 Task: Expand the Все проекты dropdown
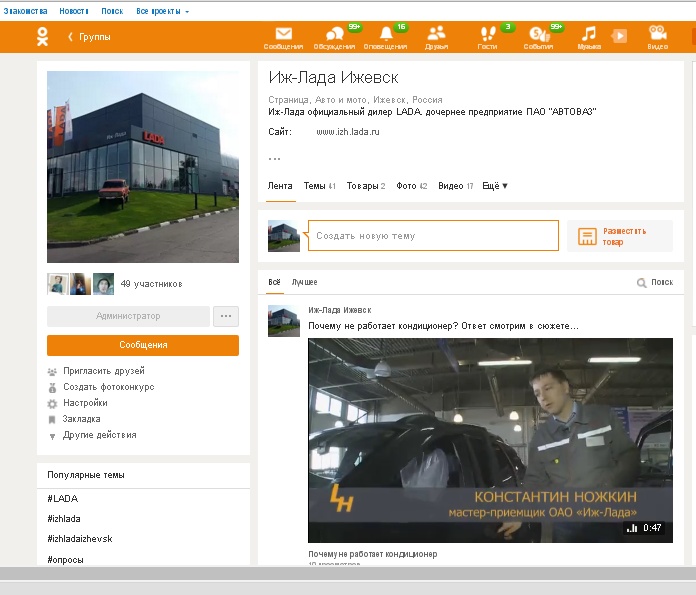click(x=162, y=11)
